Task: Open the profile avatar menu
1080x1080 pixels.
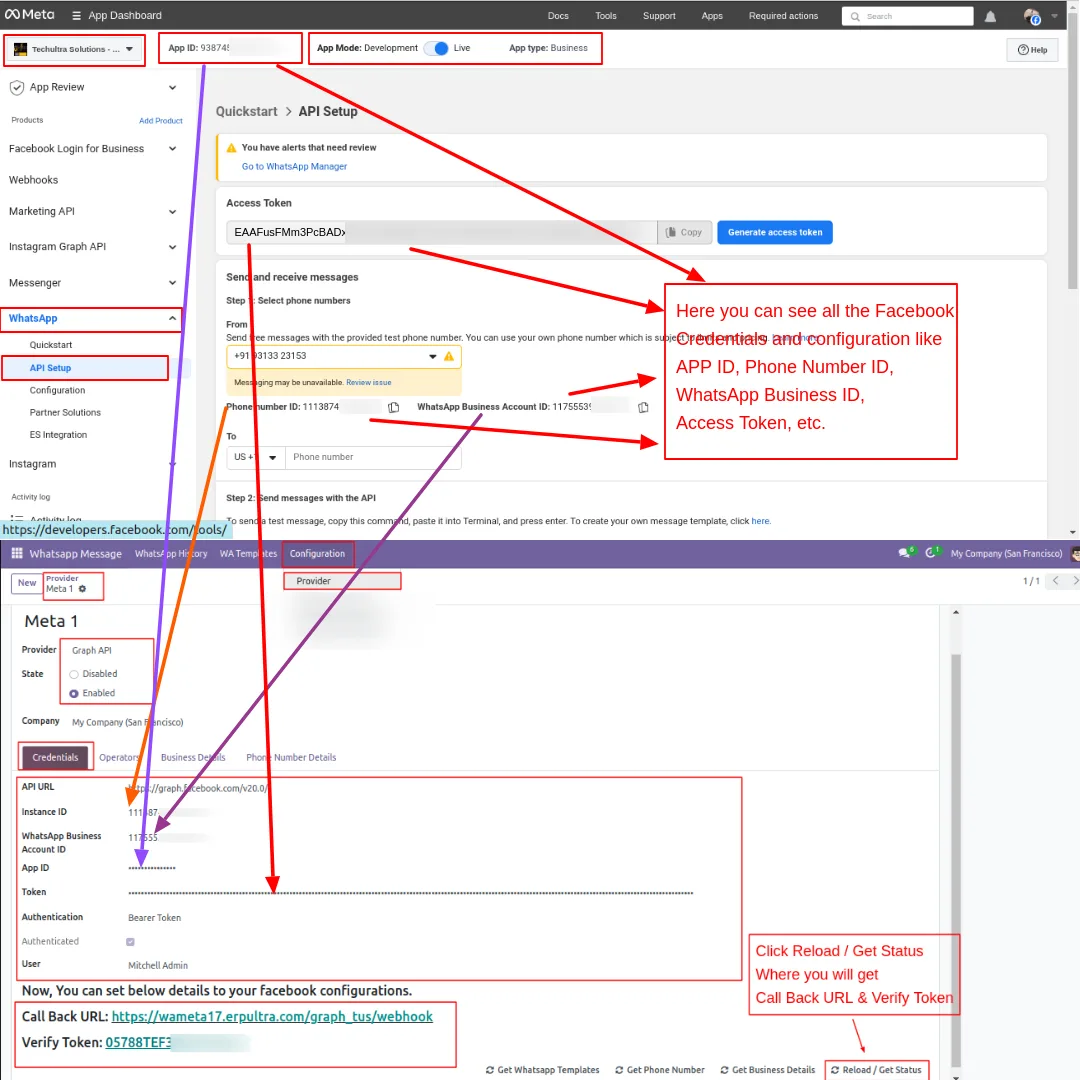Action: click(x=1032, y=17)
